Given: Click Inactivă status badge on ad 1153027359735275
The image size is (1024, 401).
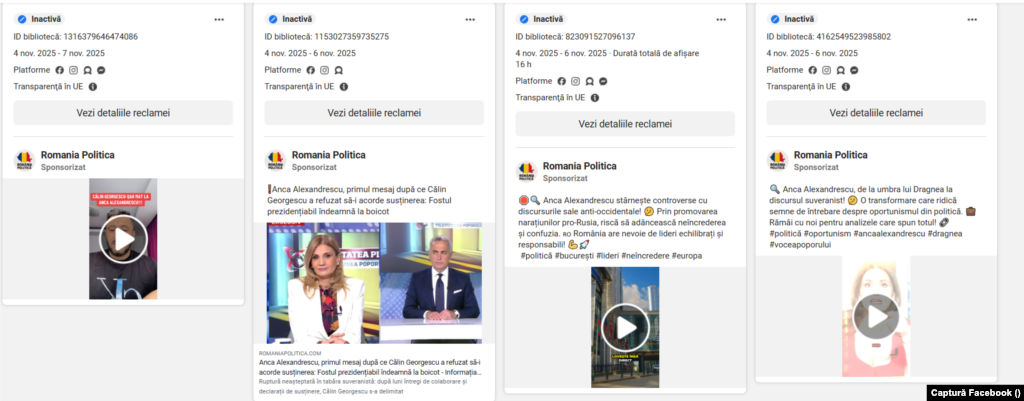Looking at the screenshot, I should click(x=291, y=20).
